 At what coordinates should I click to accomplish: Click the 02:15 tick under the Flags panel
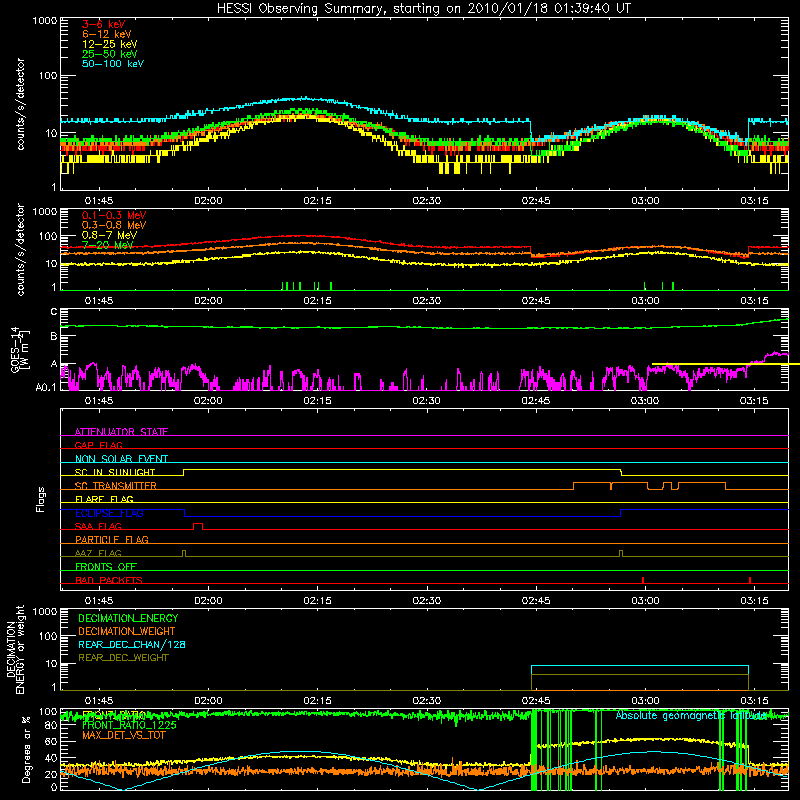tap(317, 601)
